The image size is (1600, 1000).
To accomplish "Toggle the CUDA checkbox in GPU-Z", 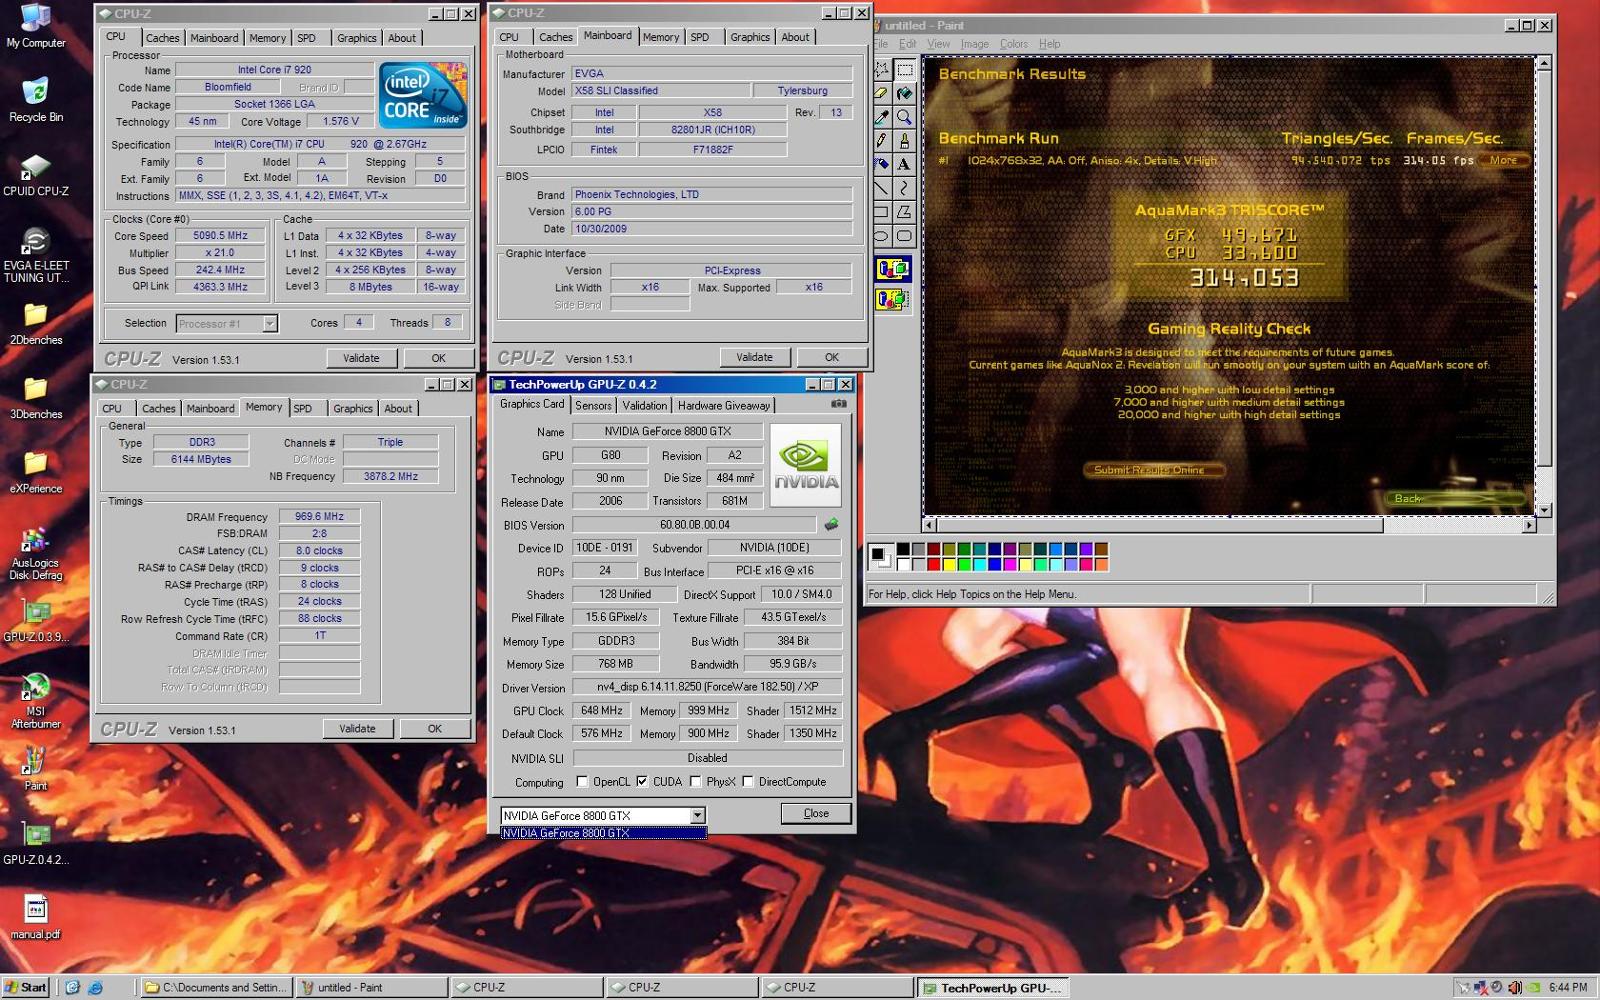I will point(642,782).
